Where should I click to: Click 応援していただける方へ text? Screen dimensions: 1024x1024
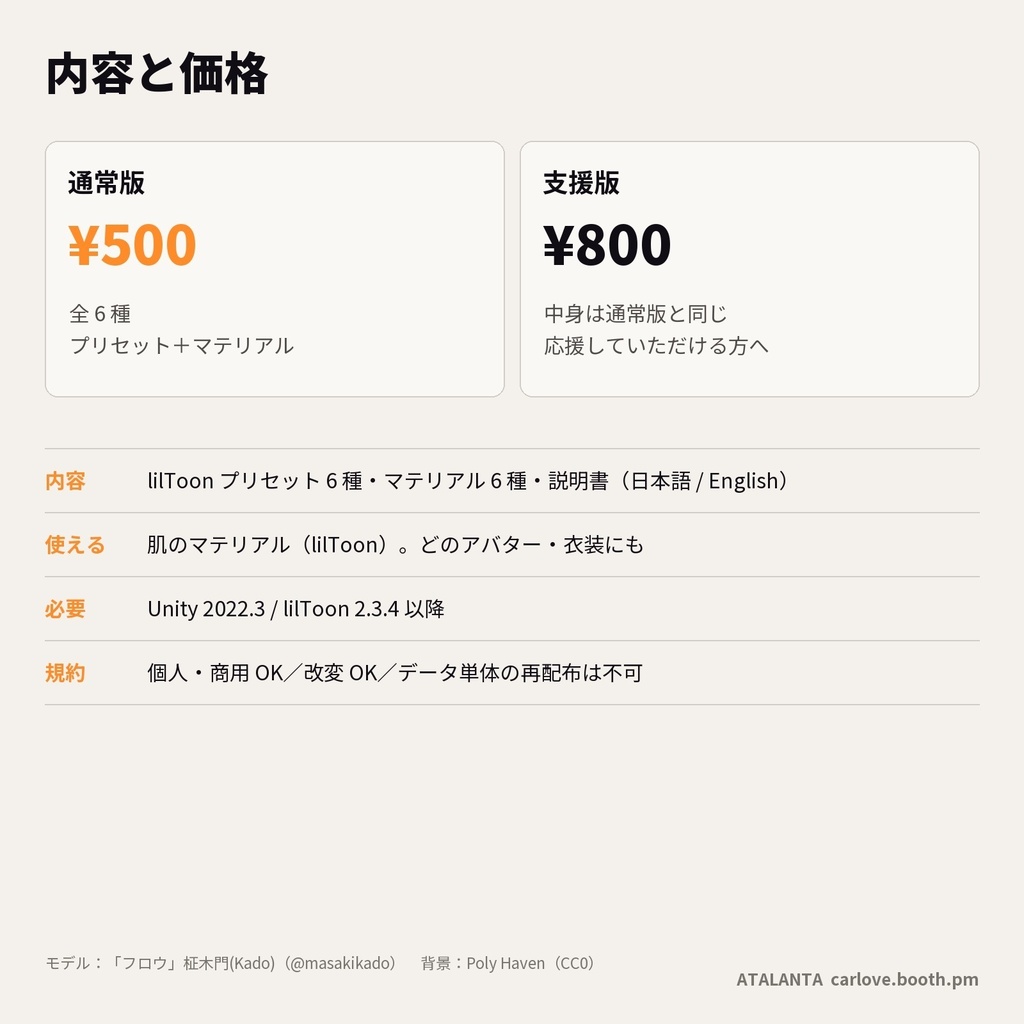[x=656, y=345]
